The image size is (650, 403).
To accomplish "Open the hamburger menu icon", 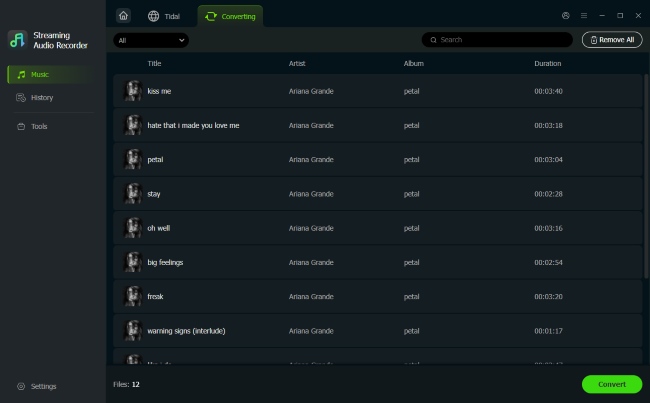I will [x=584, y=16].
